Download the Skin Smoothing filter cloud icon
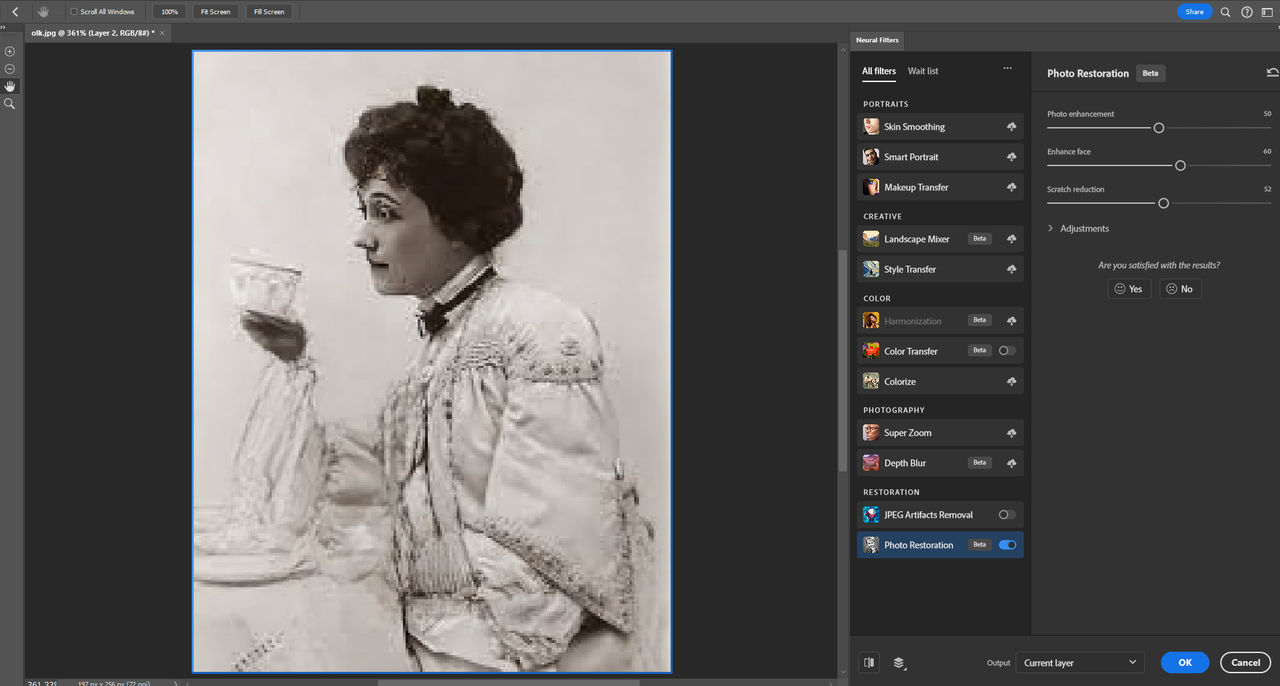 (1012, 127)
